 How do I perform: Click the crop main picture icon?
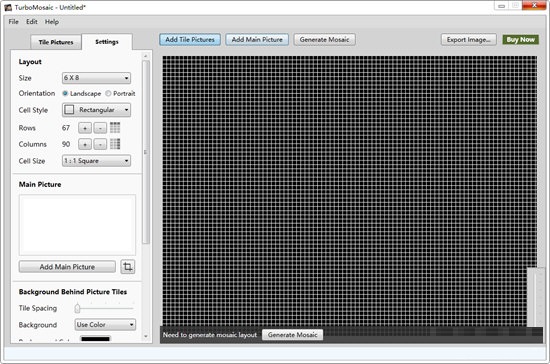(x=128, y=267)
